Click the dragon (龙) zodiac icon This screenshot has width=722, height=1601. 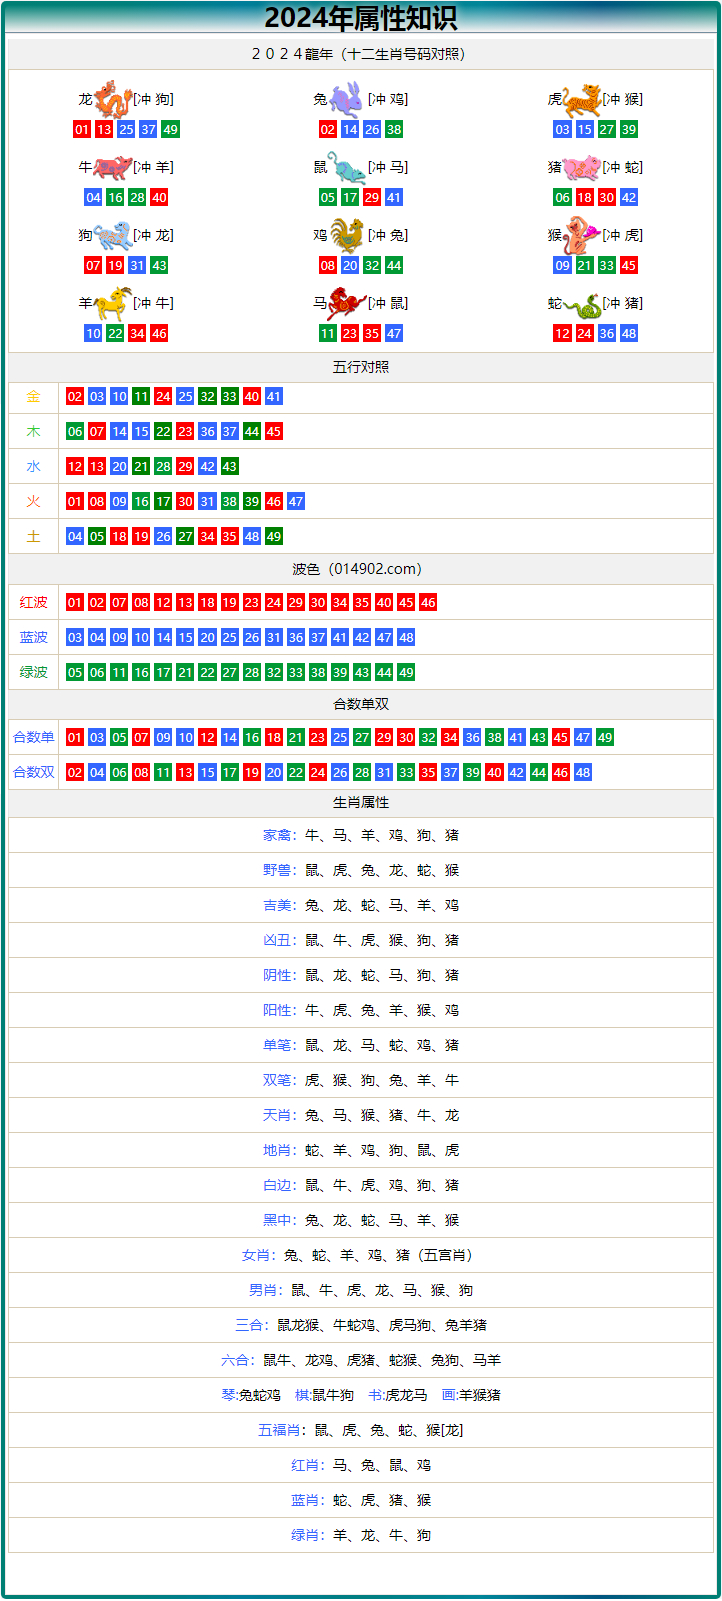point(113,100)
